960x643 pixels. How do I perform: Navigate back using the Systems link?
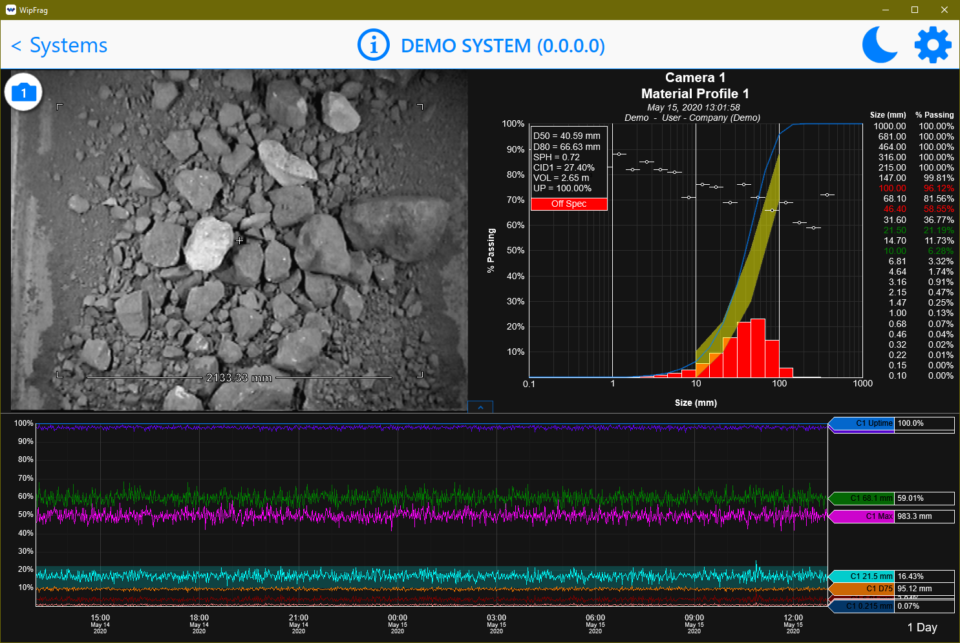click(x=59, y=44)
